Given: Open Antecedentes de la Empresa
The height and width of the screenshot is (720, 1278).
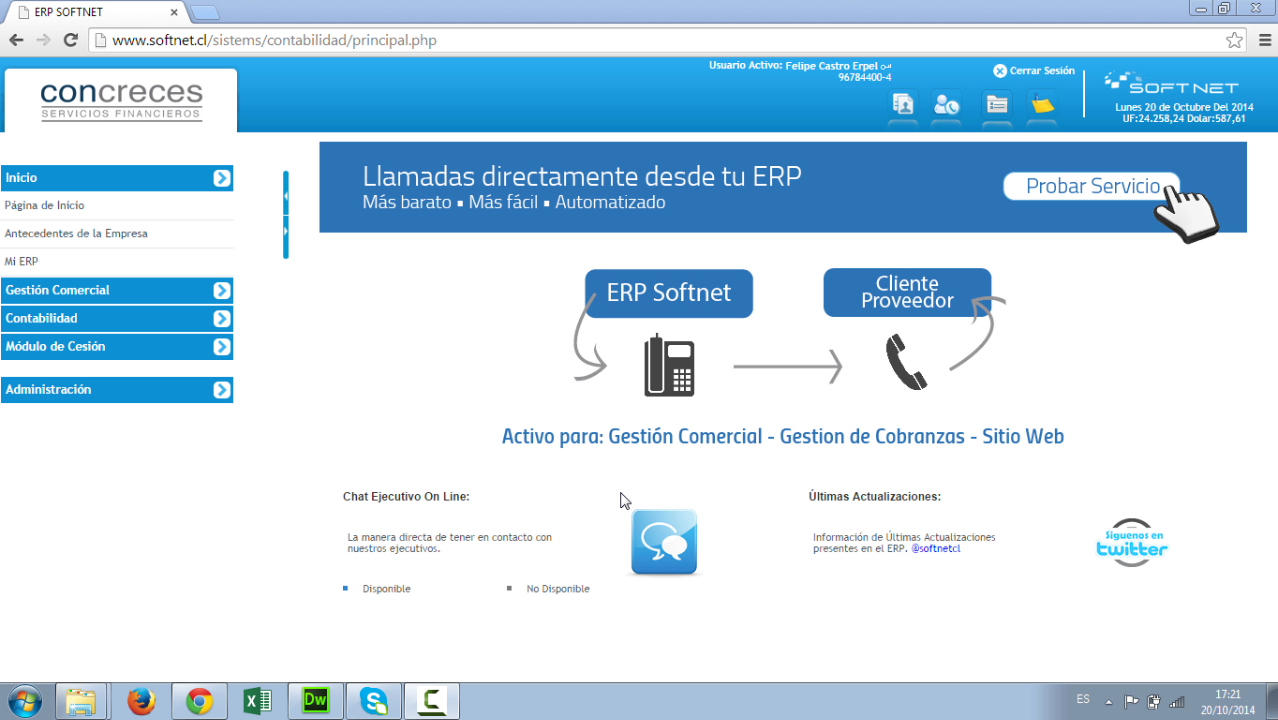Looking at the screenshot, I should pos(76,233).
